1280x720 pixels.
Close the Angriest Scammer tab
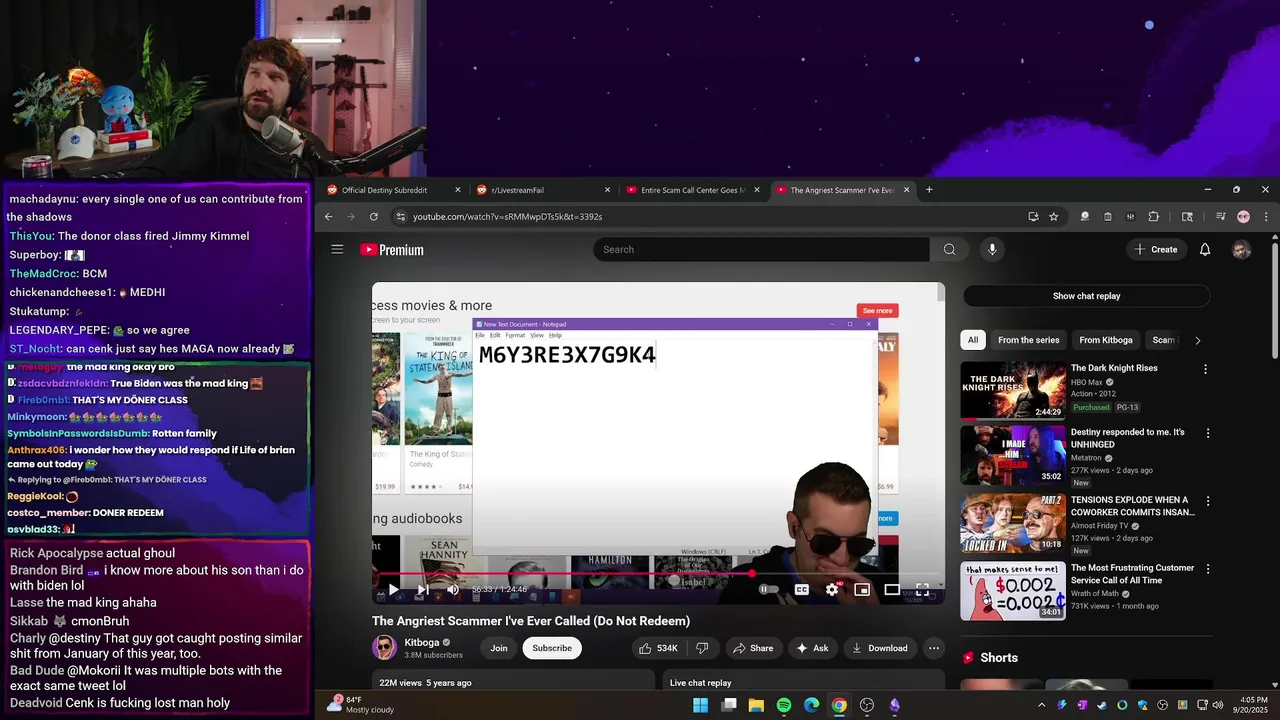point(907,190)
